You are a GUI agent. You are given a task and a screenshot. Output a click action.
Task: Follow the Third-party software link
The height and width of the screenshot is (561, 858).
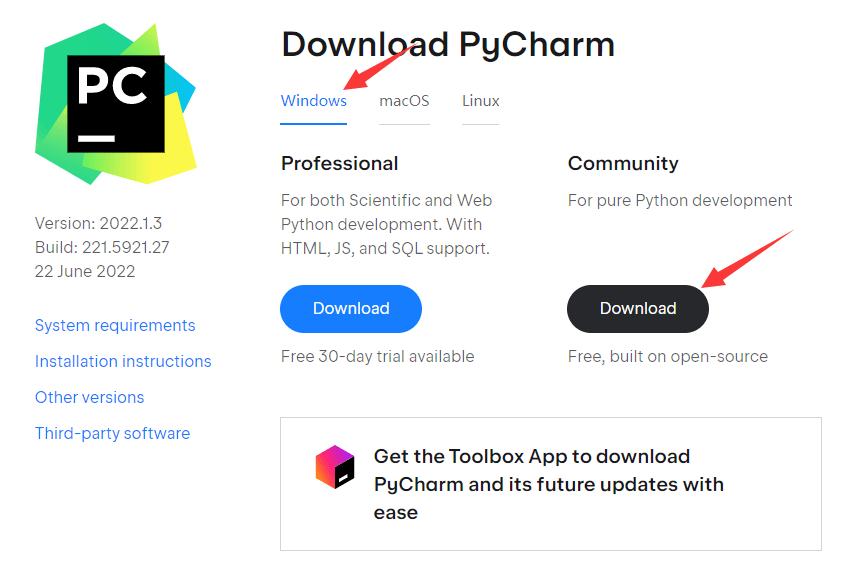112,433
